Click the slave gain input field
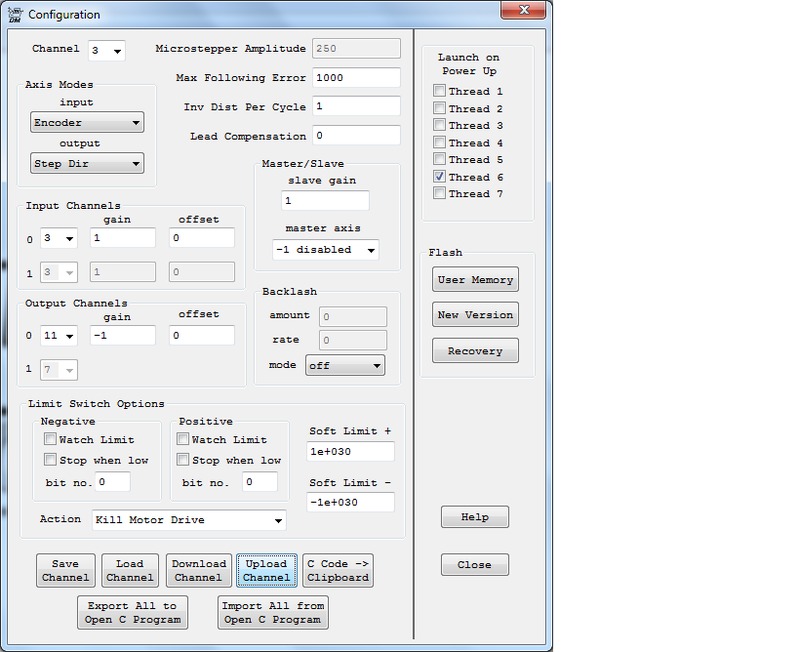Image resolution: width=799 pixels, height=652 pixels. [324, 201]
